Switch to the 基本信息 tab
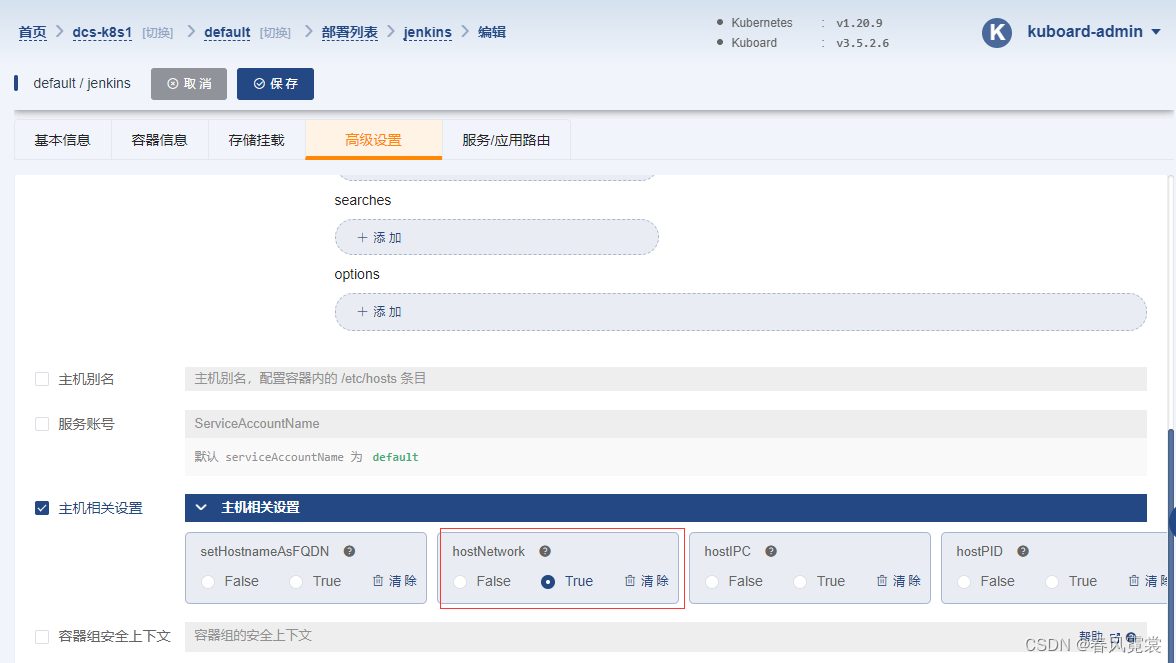 coord(62,140)
